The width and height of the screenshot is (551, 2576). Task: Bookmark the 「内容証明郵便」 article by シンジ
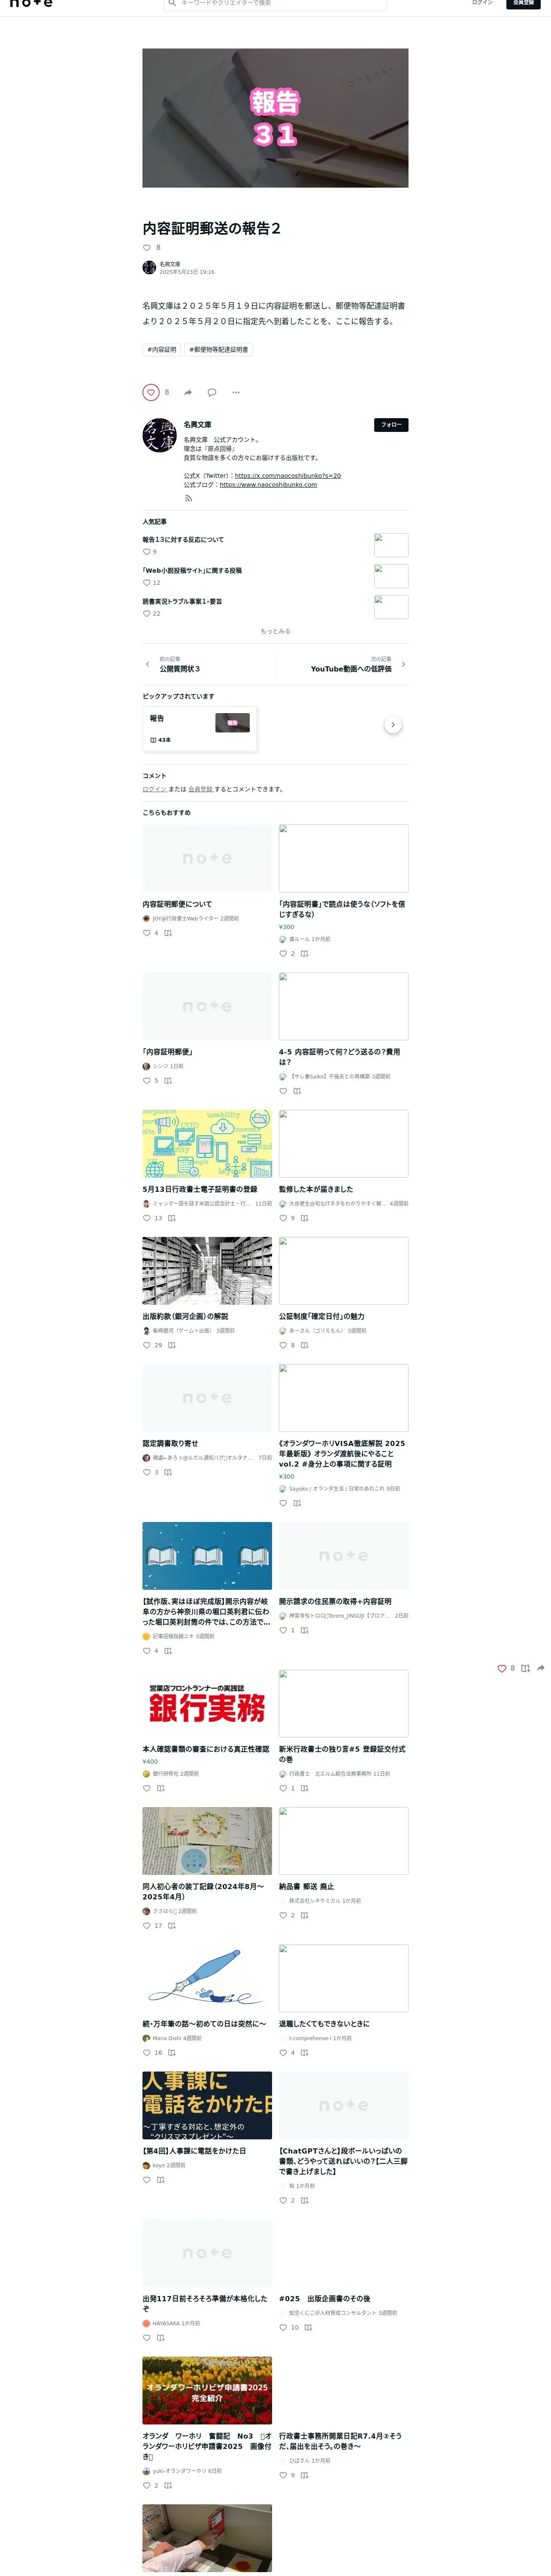coord(168,1081)
